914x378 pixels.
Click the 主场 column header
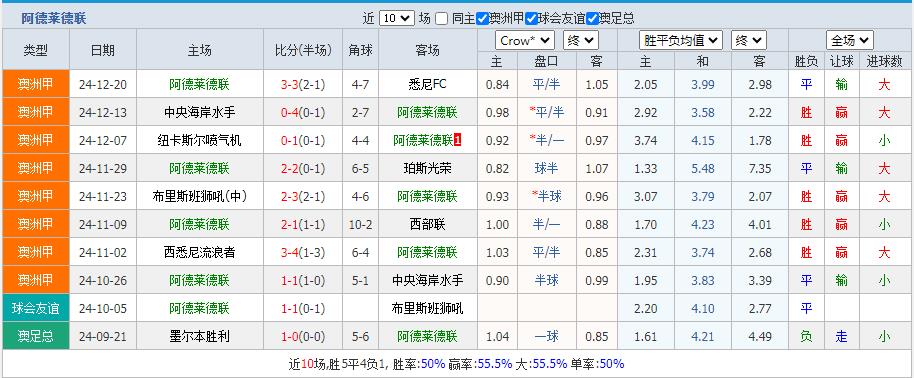[199, 50]
